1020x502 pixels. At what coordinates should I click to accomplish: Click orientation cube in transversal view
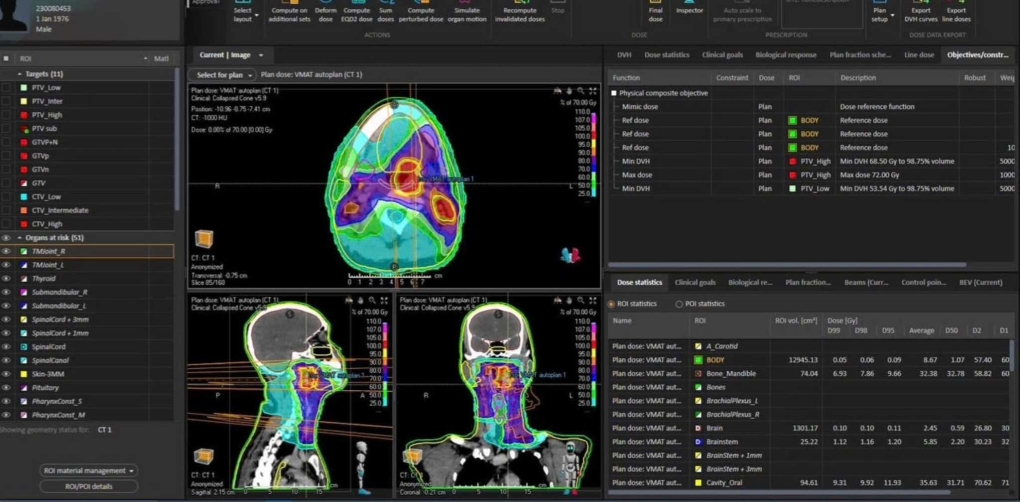coord(204,239)
